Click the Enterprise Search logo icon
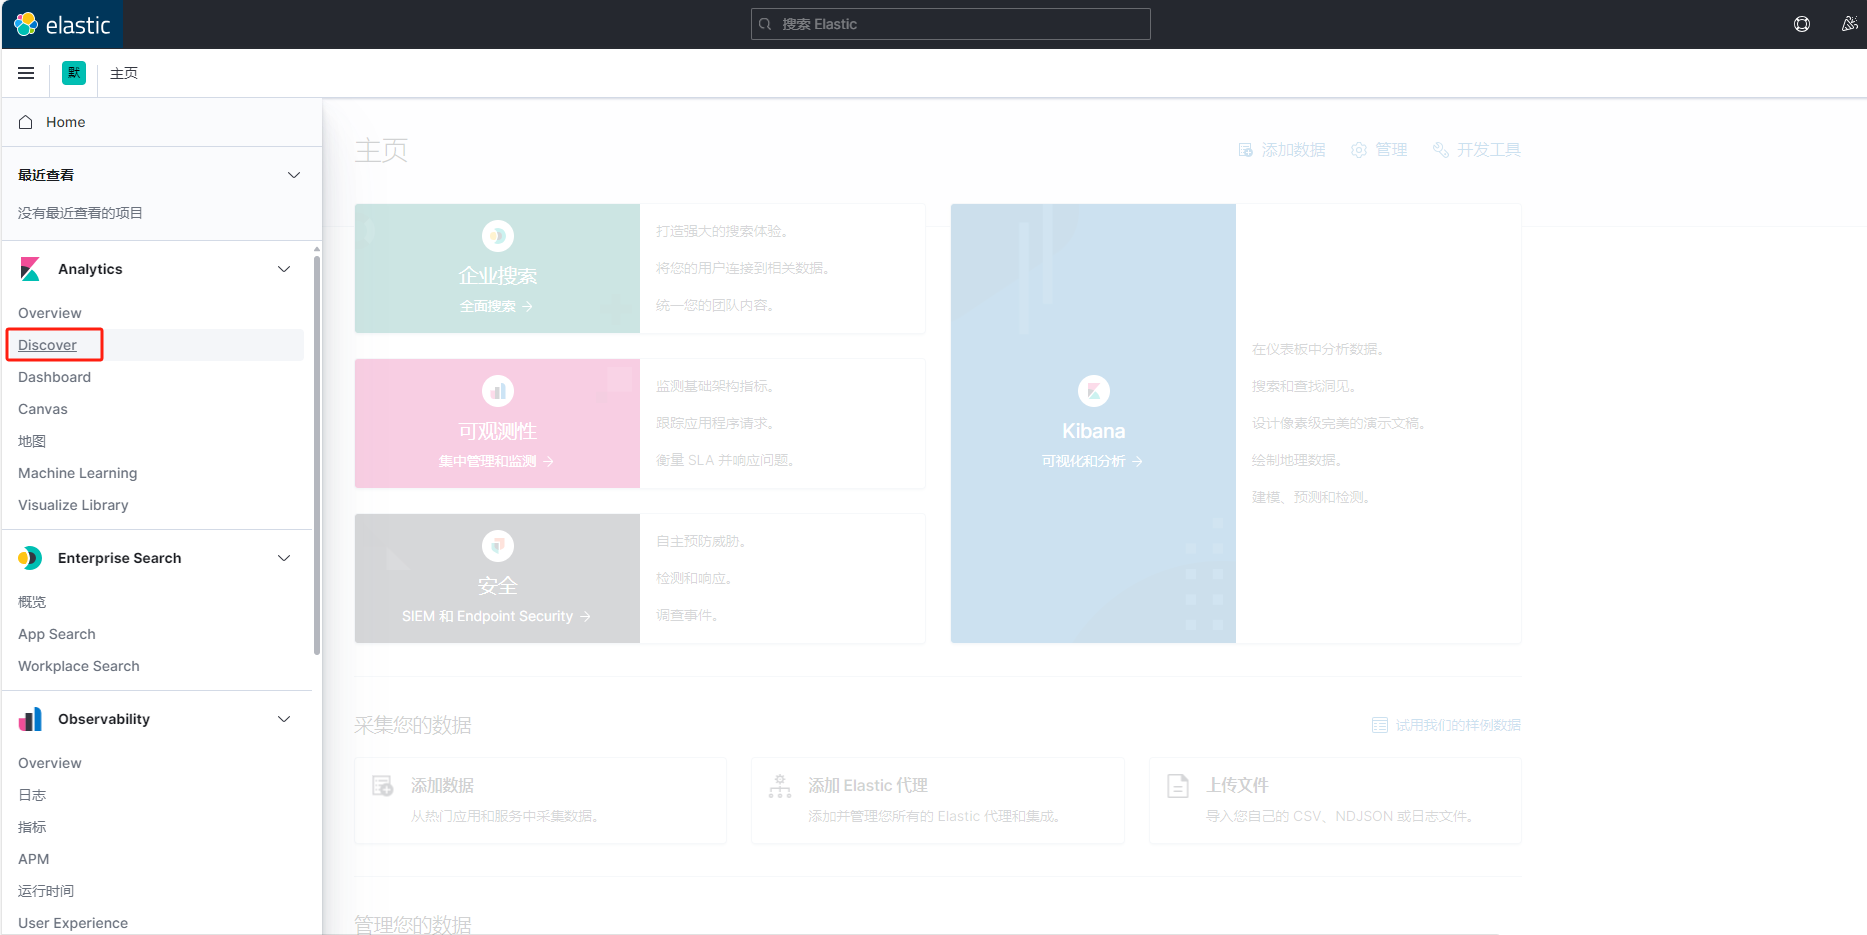 (x=30, y=558)
